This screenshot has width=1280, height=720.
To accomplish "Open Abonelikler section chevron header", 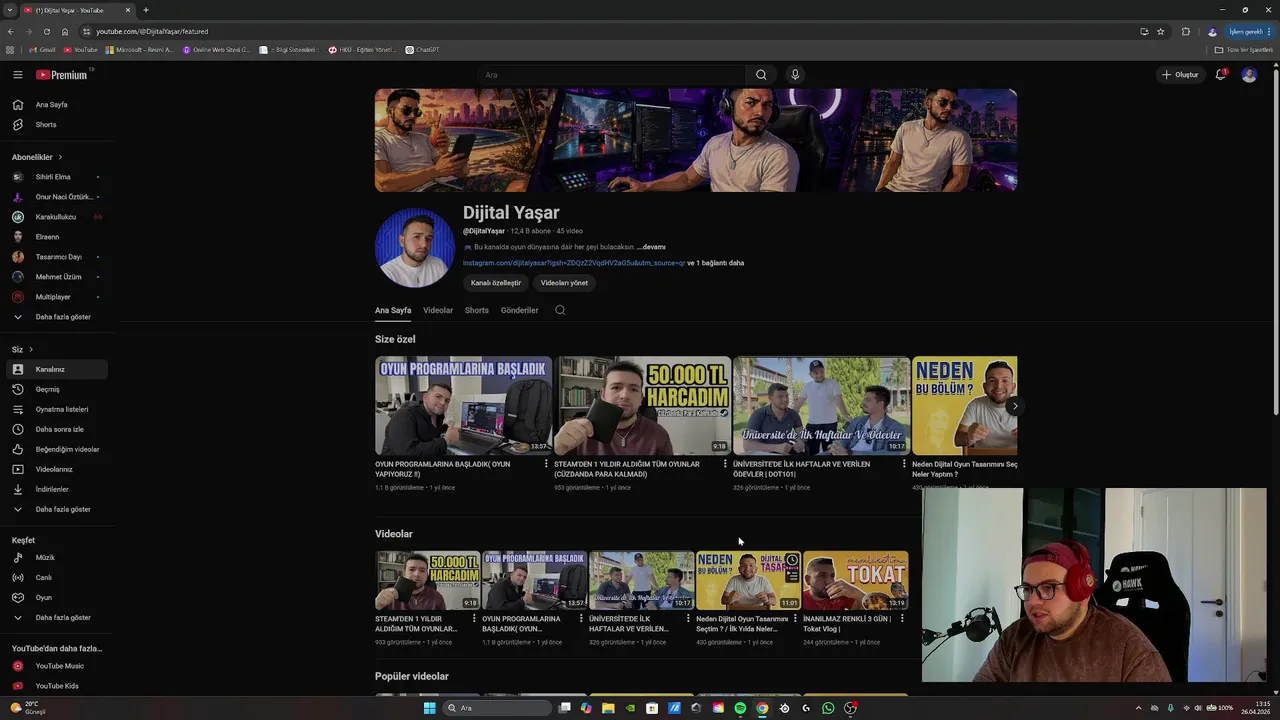I will pos(37,157).
